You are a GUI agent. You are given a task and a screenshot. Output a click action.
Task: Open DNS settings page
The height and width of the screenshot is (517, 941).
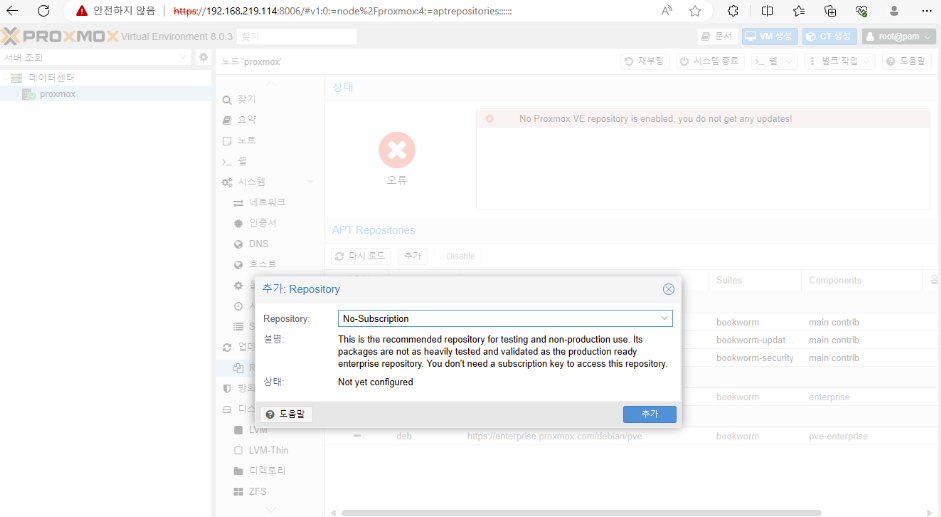pyautogui.click(x=259, y=244)
